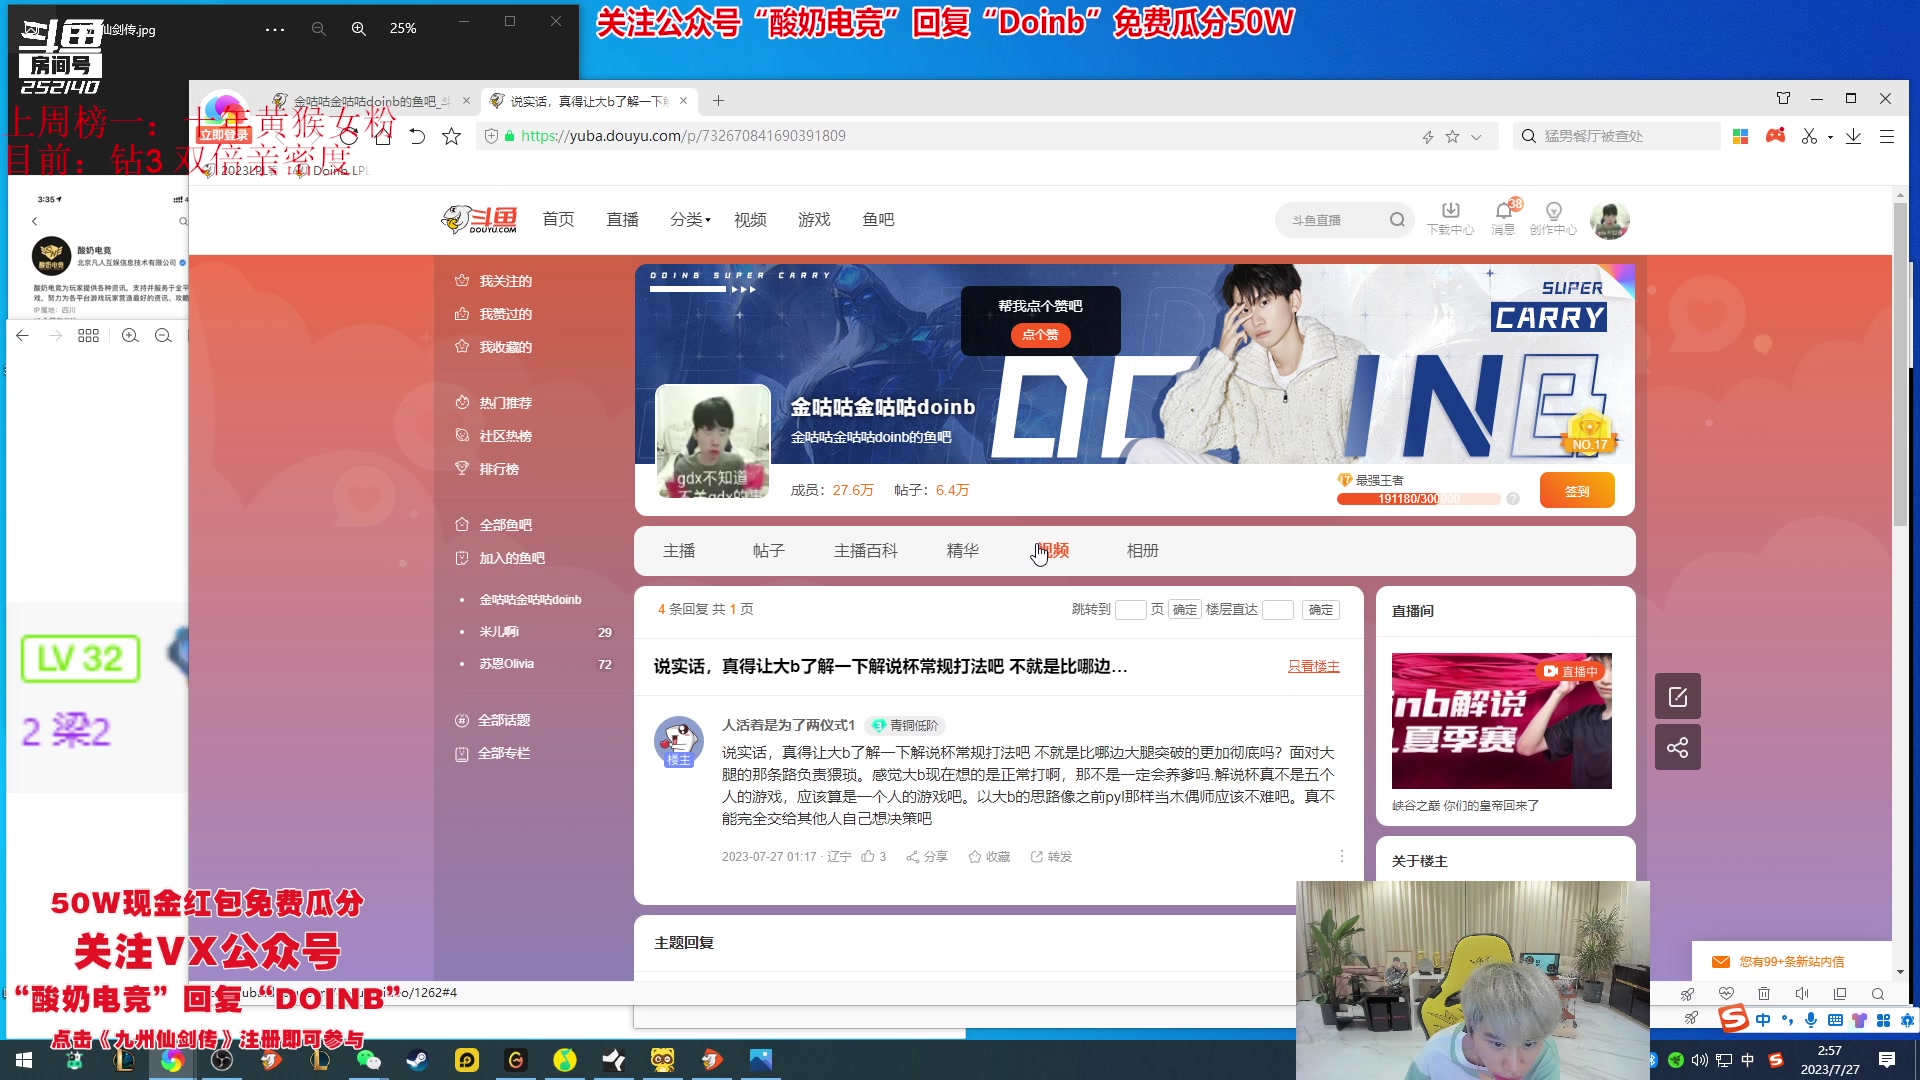Viewport: 1920px width, 1080px height.
Task: Close the 说实话 browser tab
Action: (683, 100)
